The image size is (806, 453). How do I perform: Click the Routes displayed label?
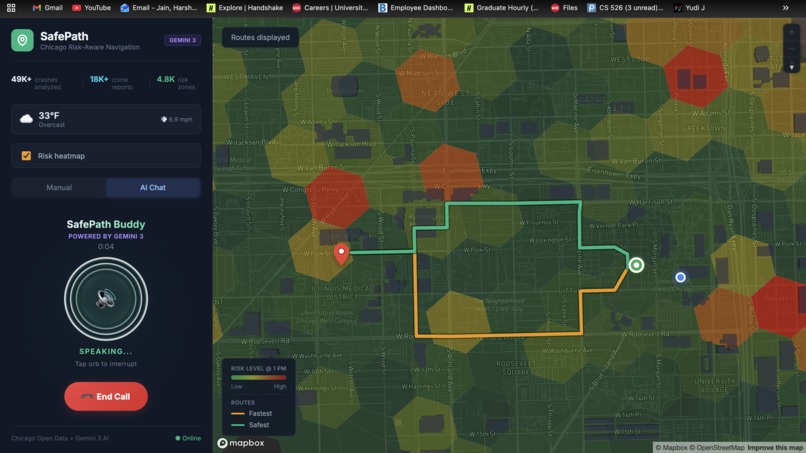click(x=260, y=38)
